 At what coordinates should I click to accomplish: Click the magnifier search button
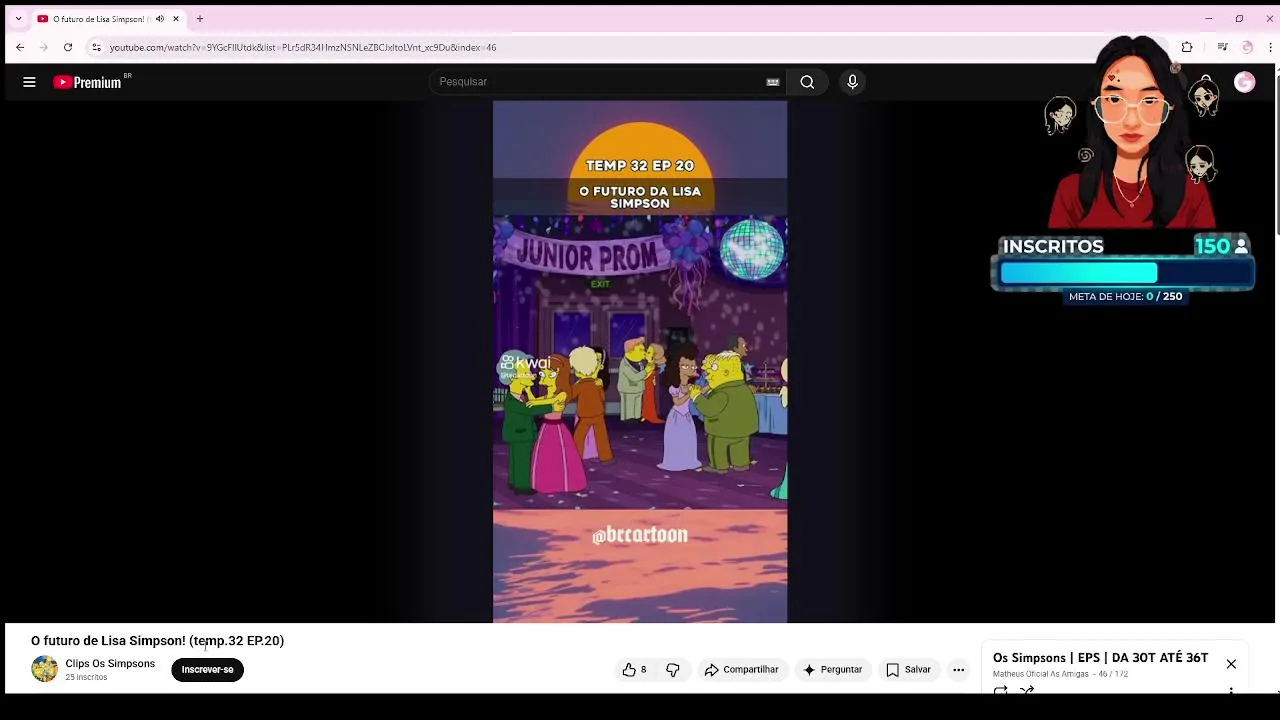[807, 82]
